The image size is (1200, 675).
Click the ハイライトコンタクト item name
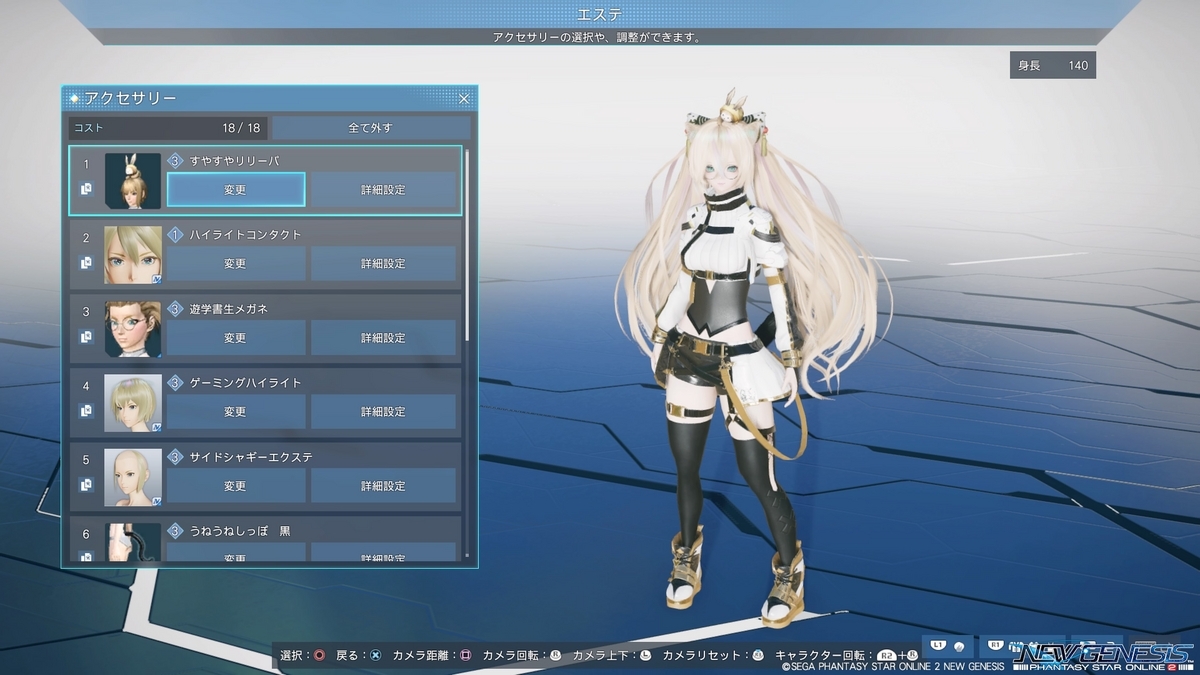(246, 234)
